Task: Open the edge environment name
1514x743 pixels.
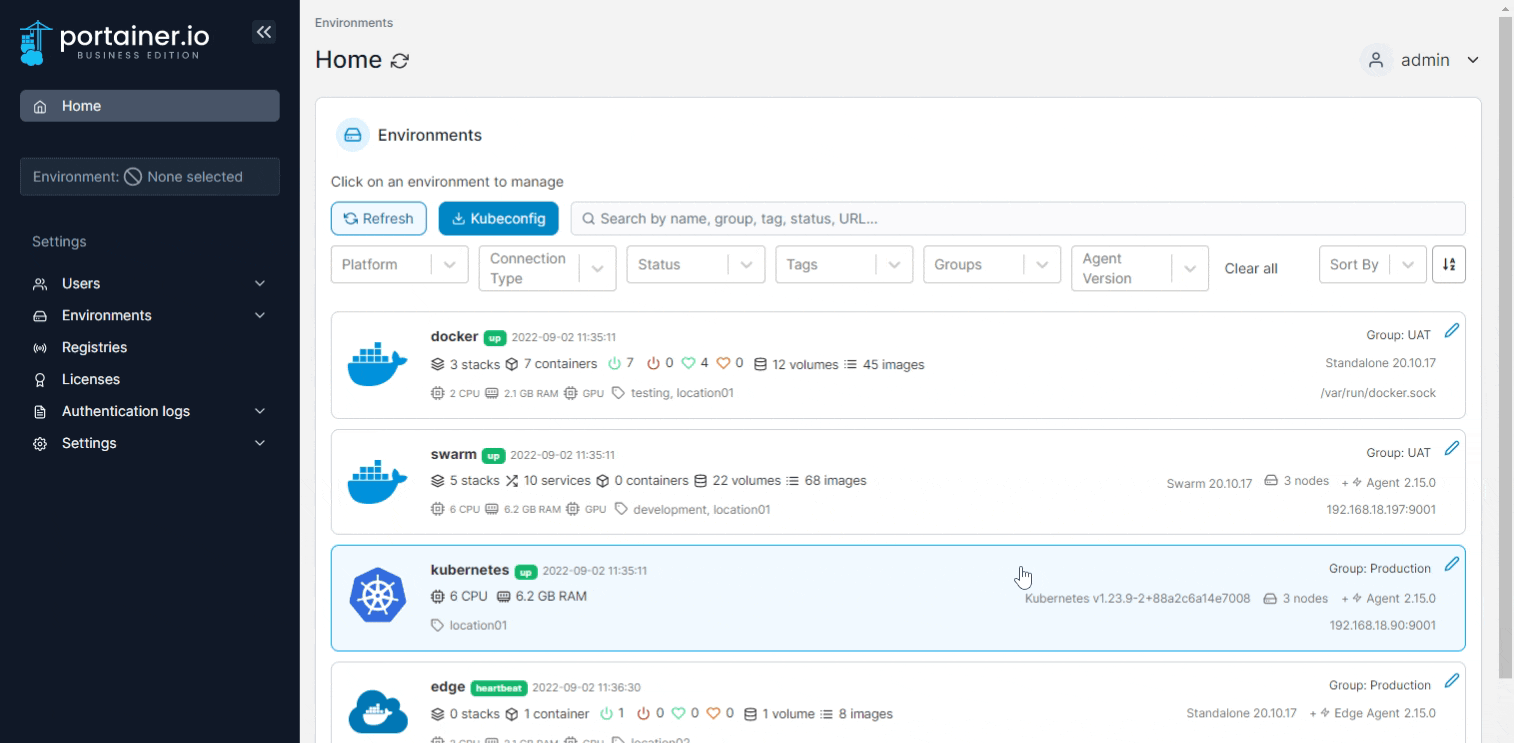Action: 448,687
